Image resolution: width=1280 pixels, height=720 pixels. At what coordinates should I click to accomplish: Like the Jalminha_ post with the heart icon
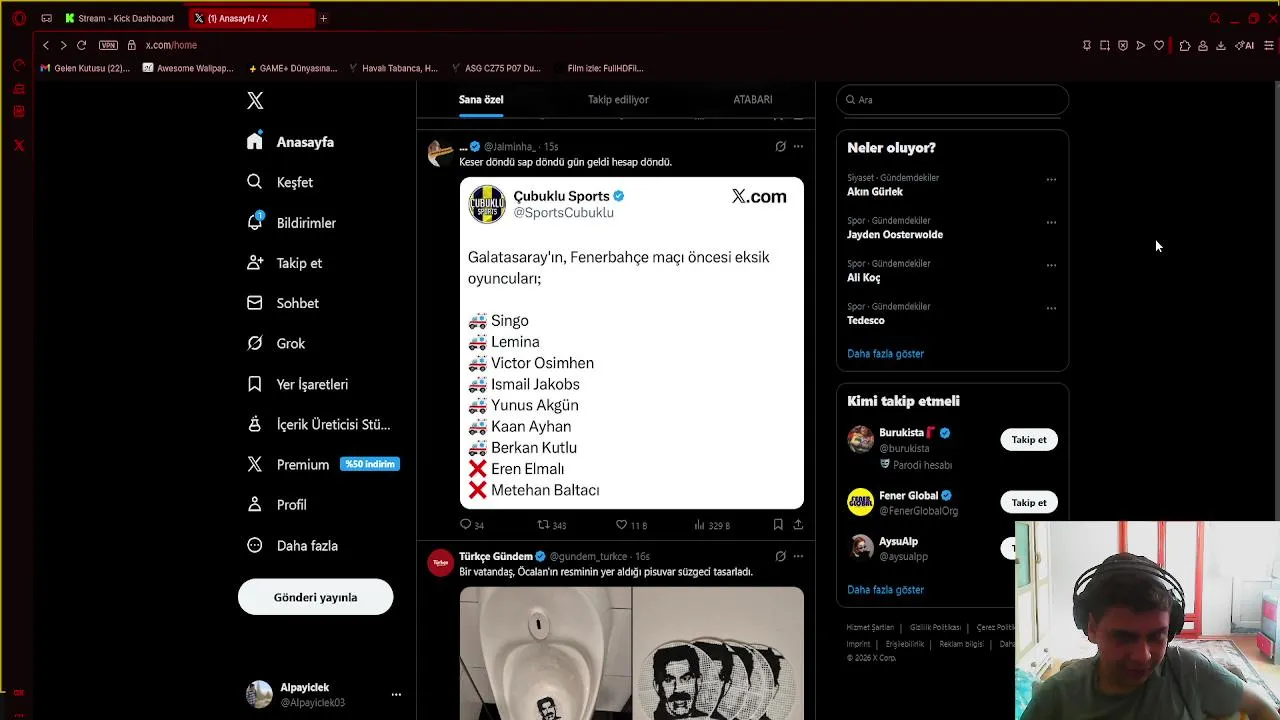point(621,524)
